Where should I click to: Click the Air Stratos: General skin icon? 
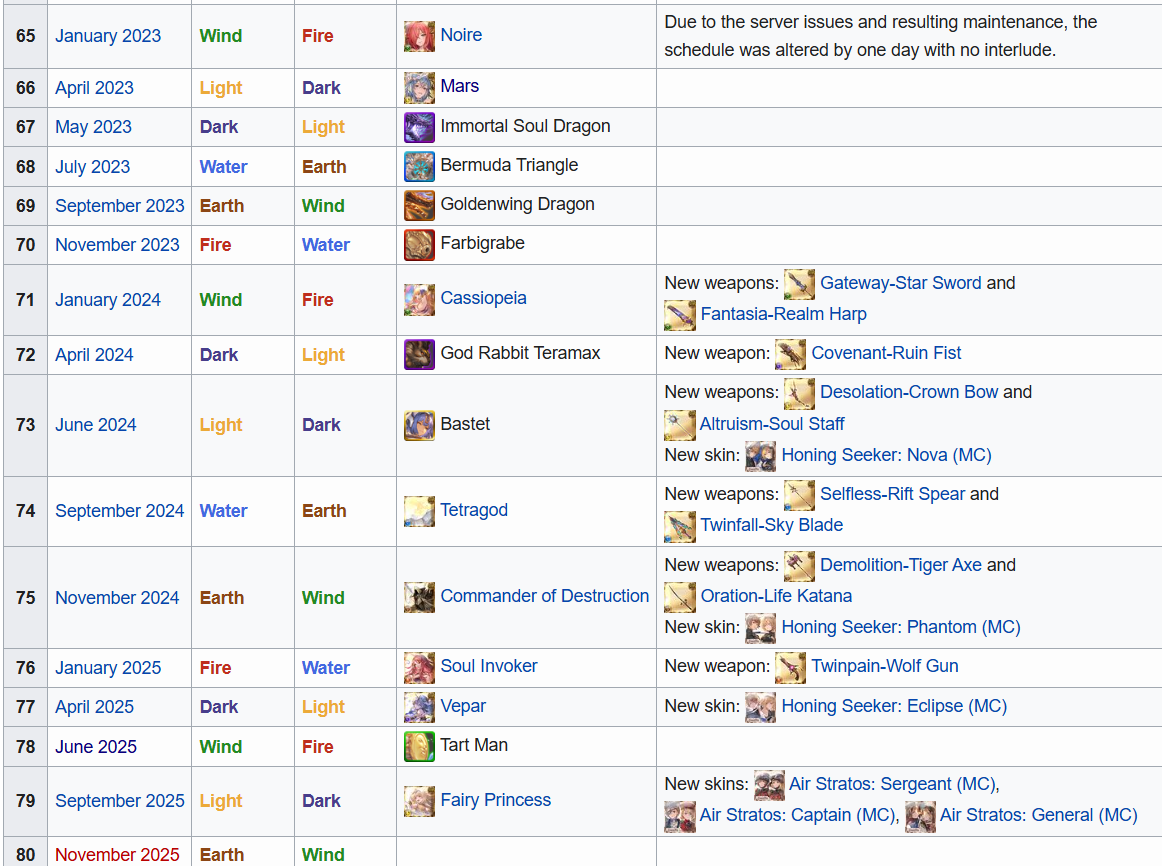tap(920, 817)
